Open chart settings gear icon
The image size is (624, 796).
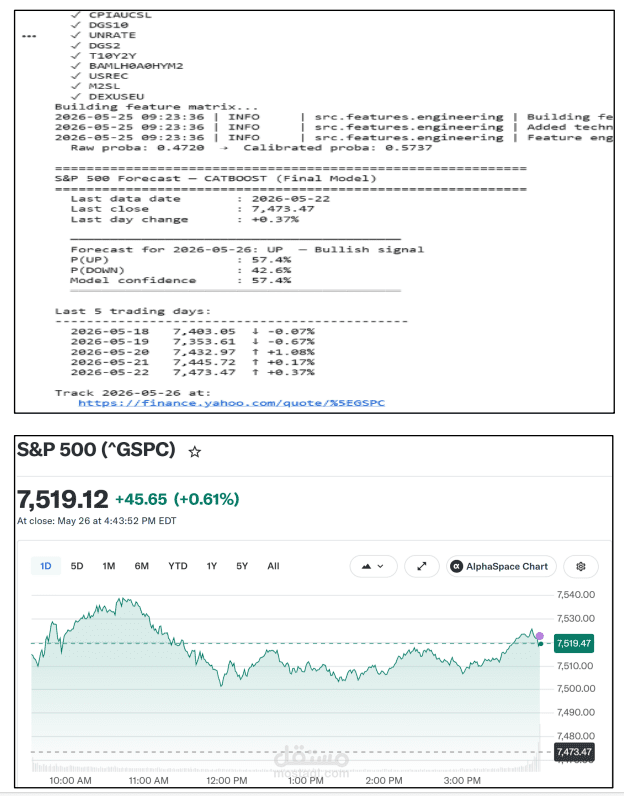click(581, 567)
